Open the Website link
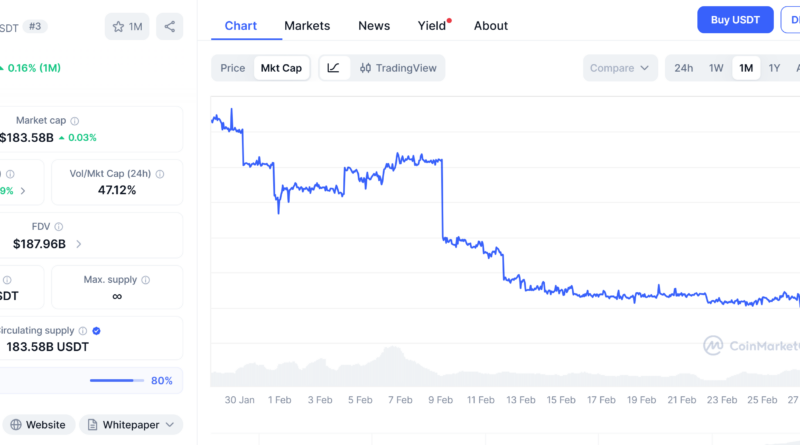 37,425
